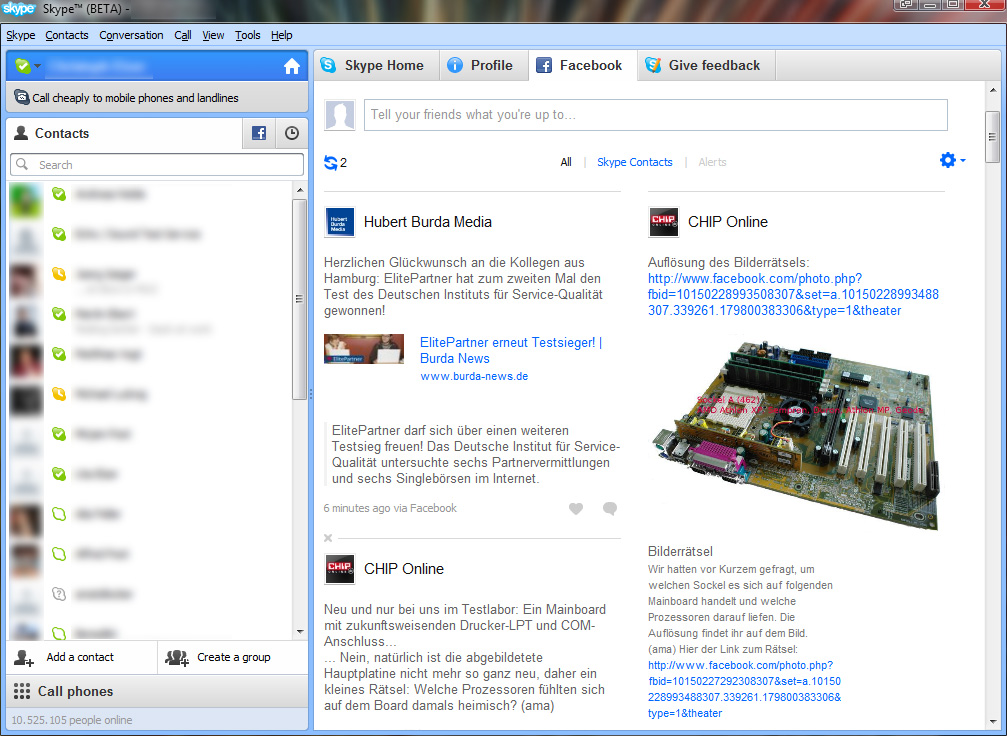This screenshot has width=1007, height=736.
Task: Open the Tools menu
Action: pyautogui.click(x=247, y=35)
